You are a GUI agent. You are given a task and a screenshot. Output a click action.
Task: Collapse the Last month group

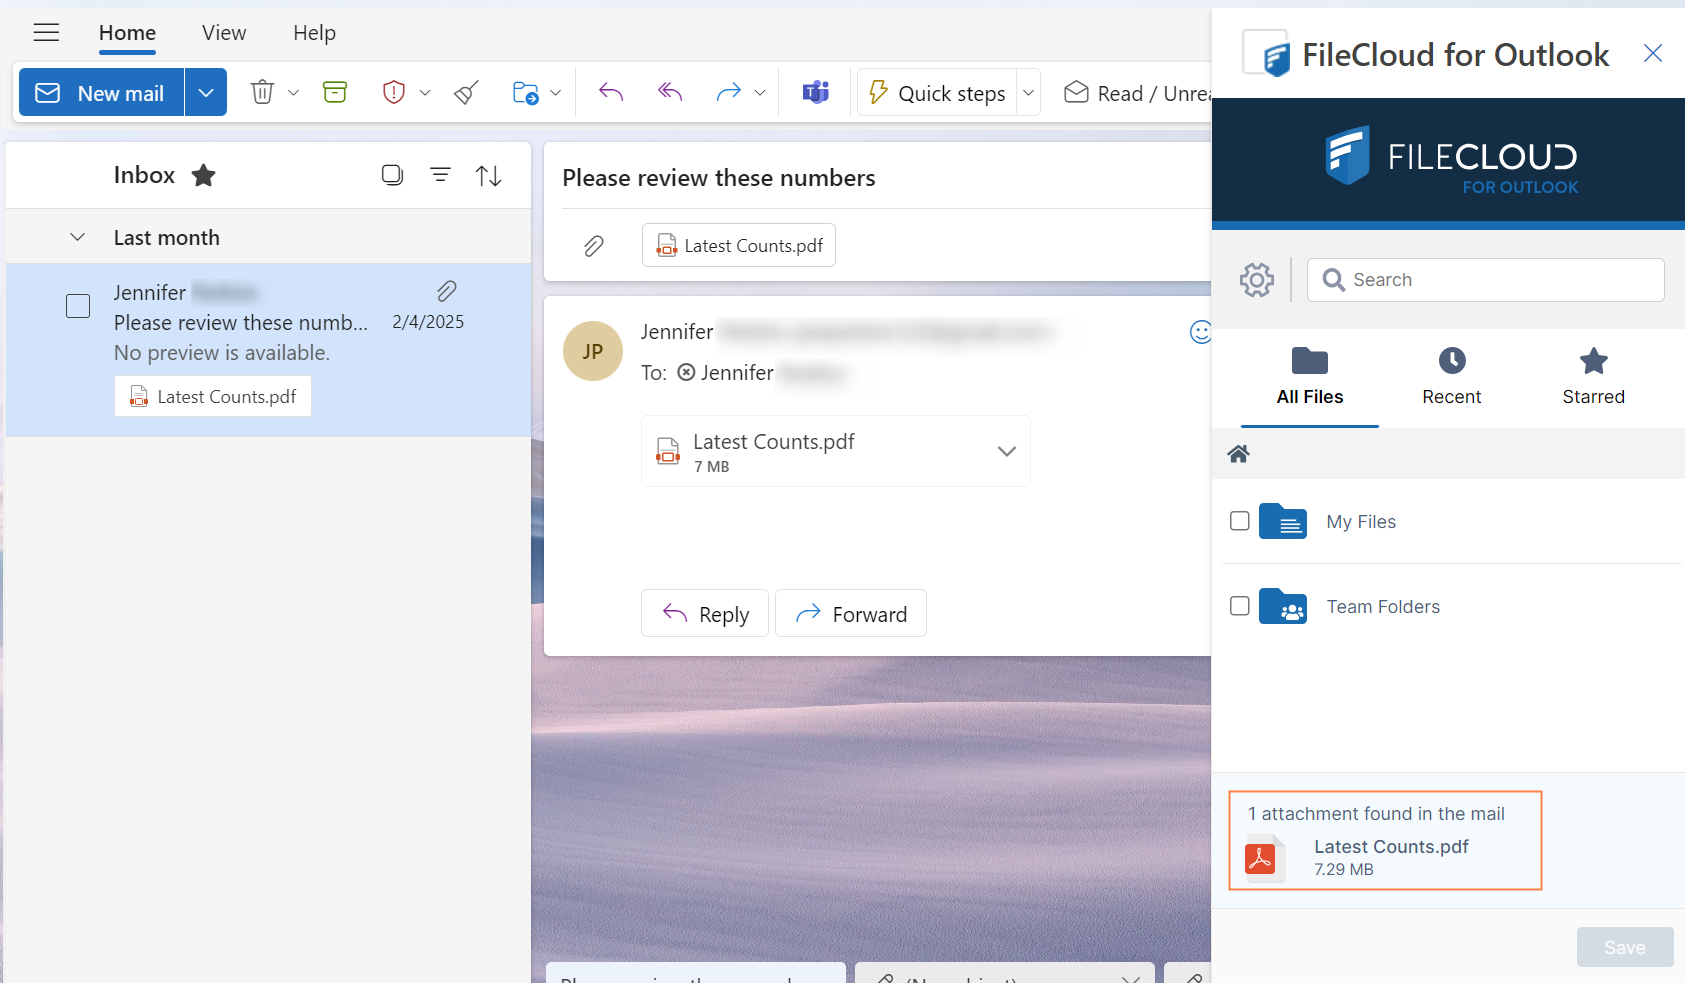[x=77, y=238]
